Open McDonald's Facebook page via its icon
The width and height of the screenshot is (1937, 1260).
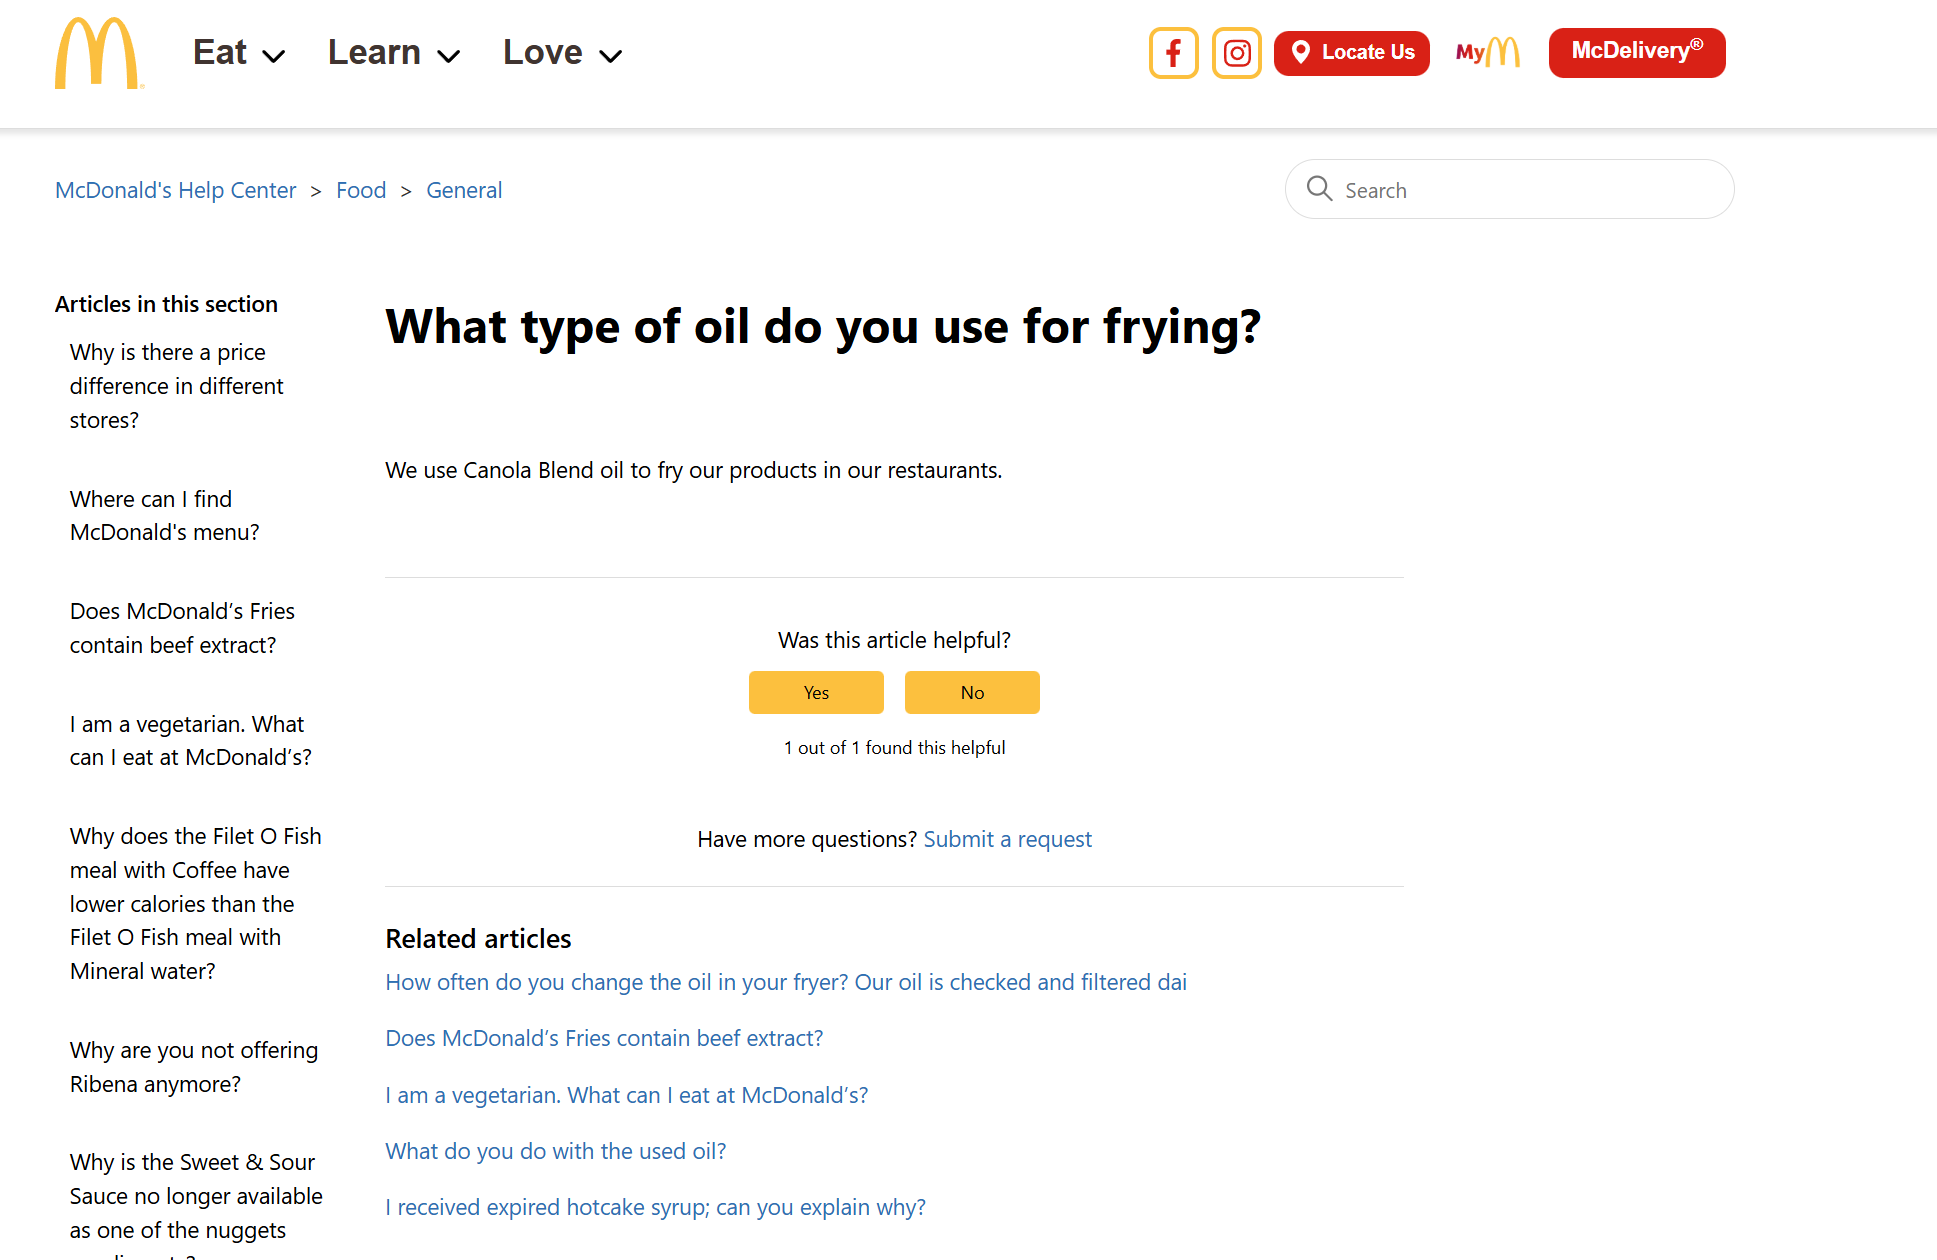click(x=1173, y=53)
